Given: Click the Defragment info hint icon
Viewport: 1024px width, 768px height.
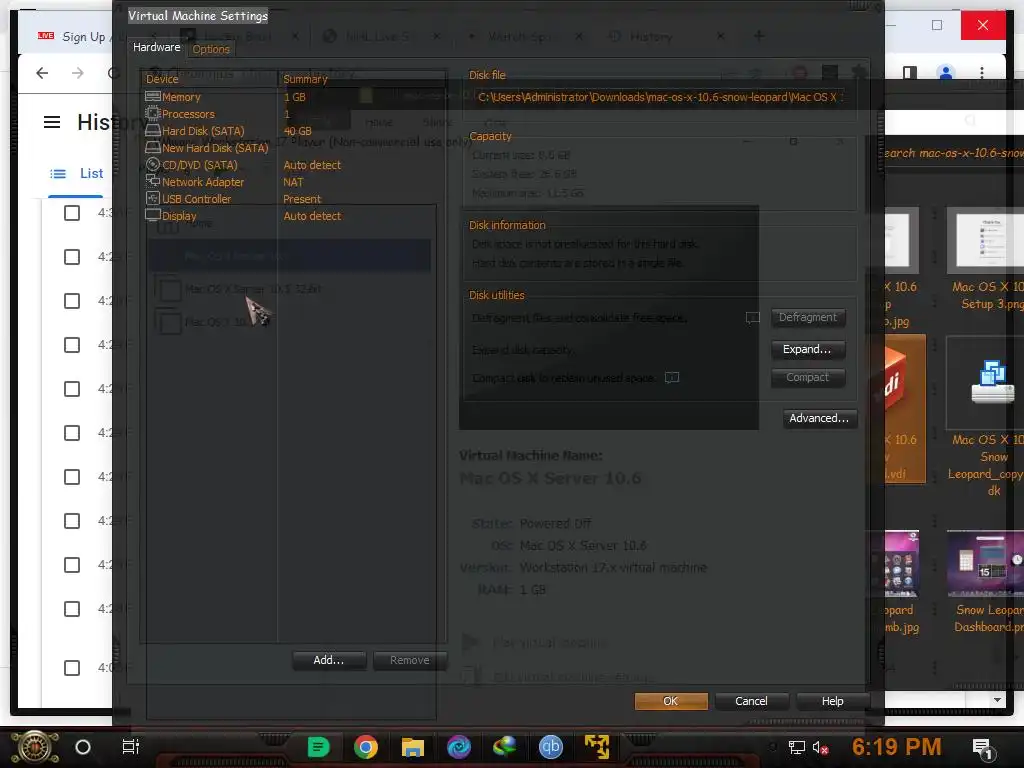Looking at the screenshot, I should tap(752, 317).
